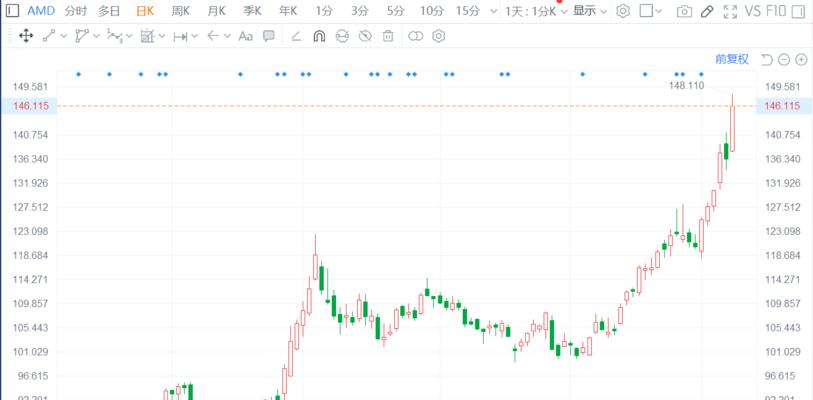The width and height of the screenshot is (813, 400).
Task: Select the 3分 period tab
Action: [359, 11]
